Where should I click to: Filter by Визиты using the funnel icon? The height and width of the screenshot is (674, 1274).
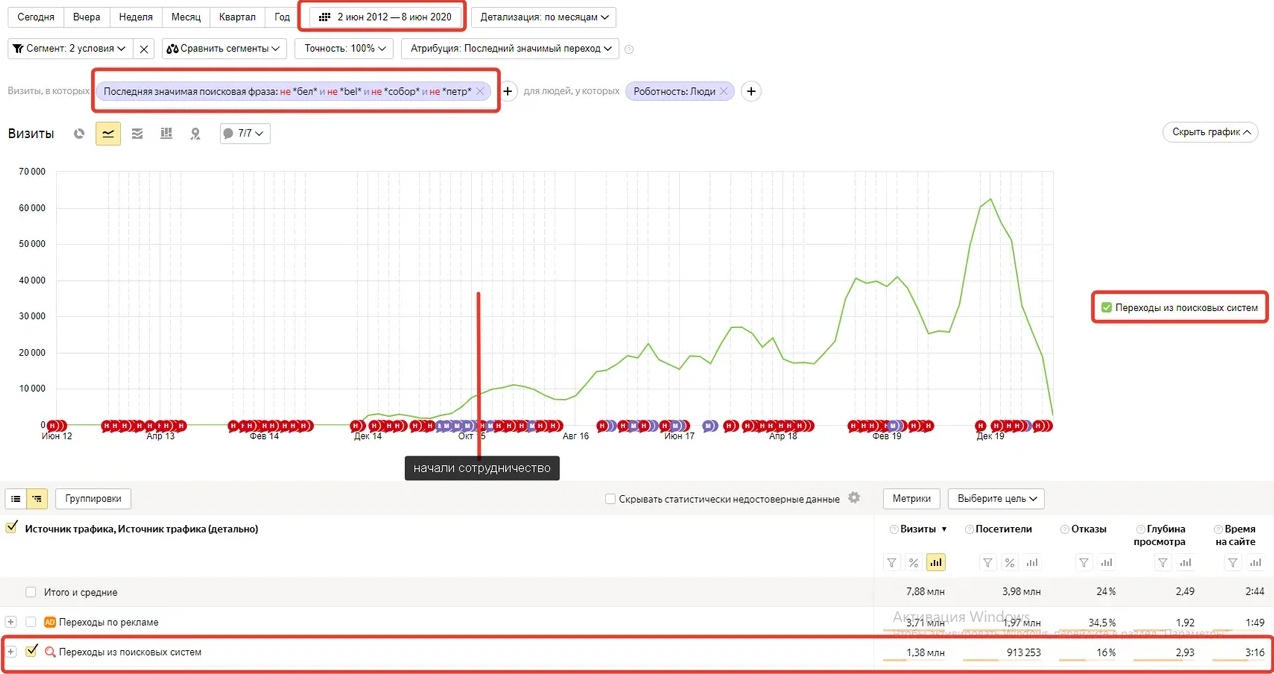point(892,563)
